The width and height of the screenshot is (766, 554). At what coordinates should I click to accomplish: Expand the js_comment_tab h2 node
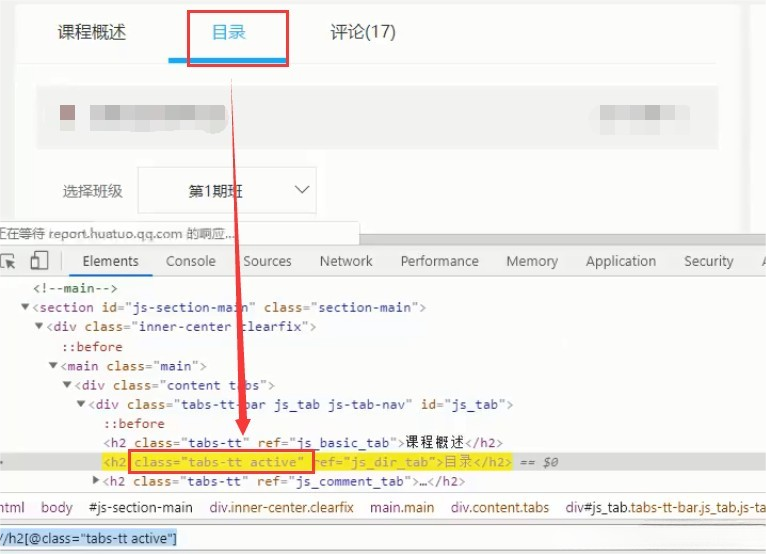pyautogui.click(x=95, y=482)
